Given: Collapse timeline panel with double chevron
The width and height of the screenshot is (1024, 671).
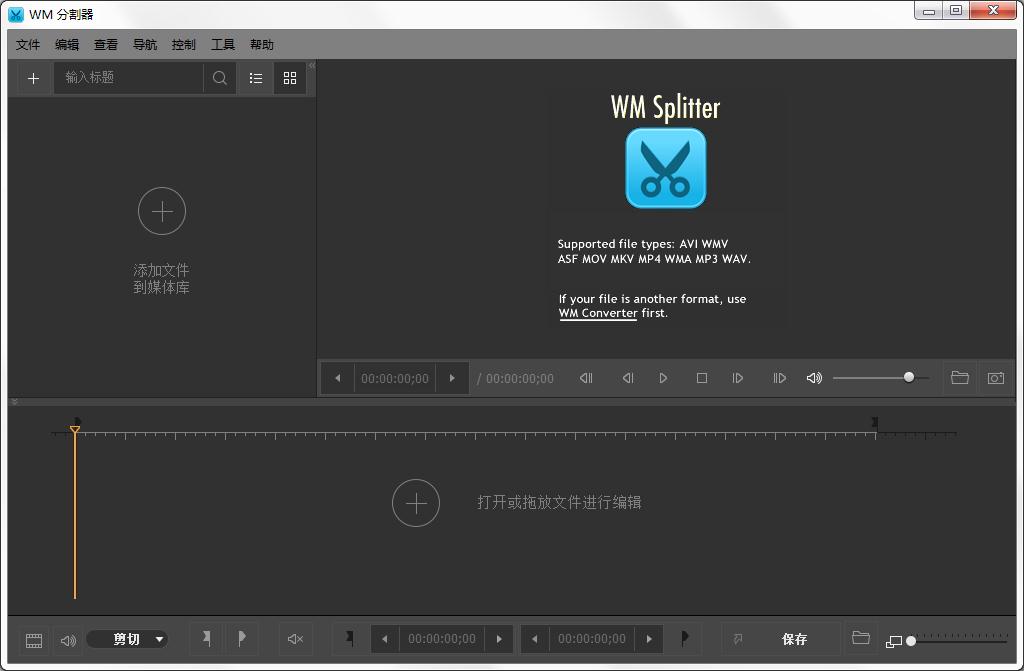Looking at the screenshot, I should point(15,402).
